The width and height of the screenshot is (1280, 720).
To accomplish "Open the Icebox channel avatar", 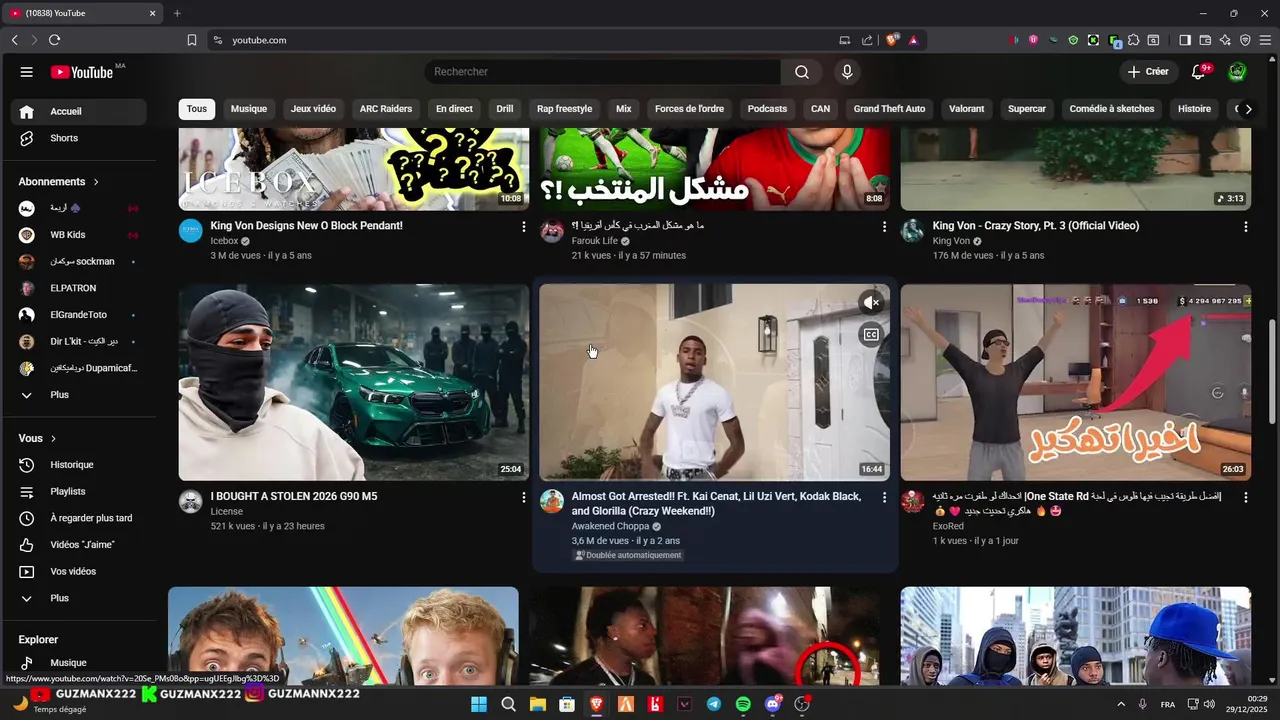I will (190, 231).
